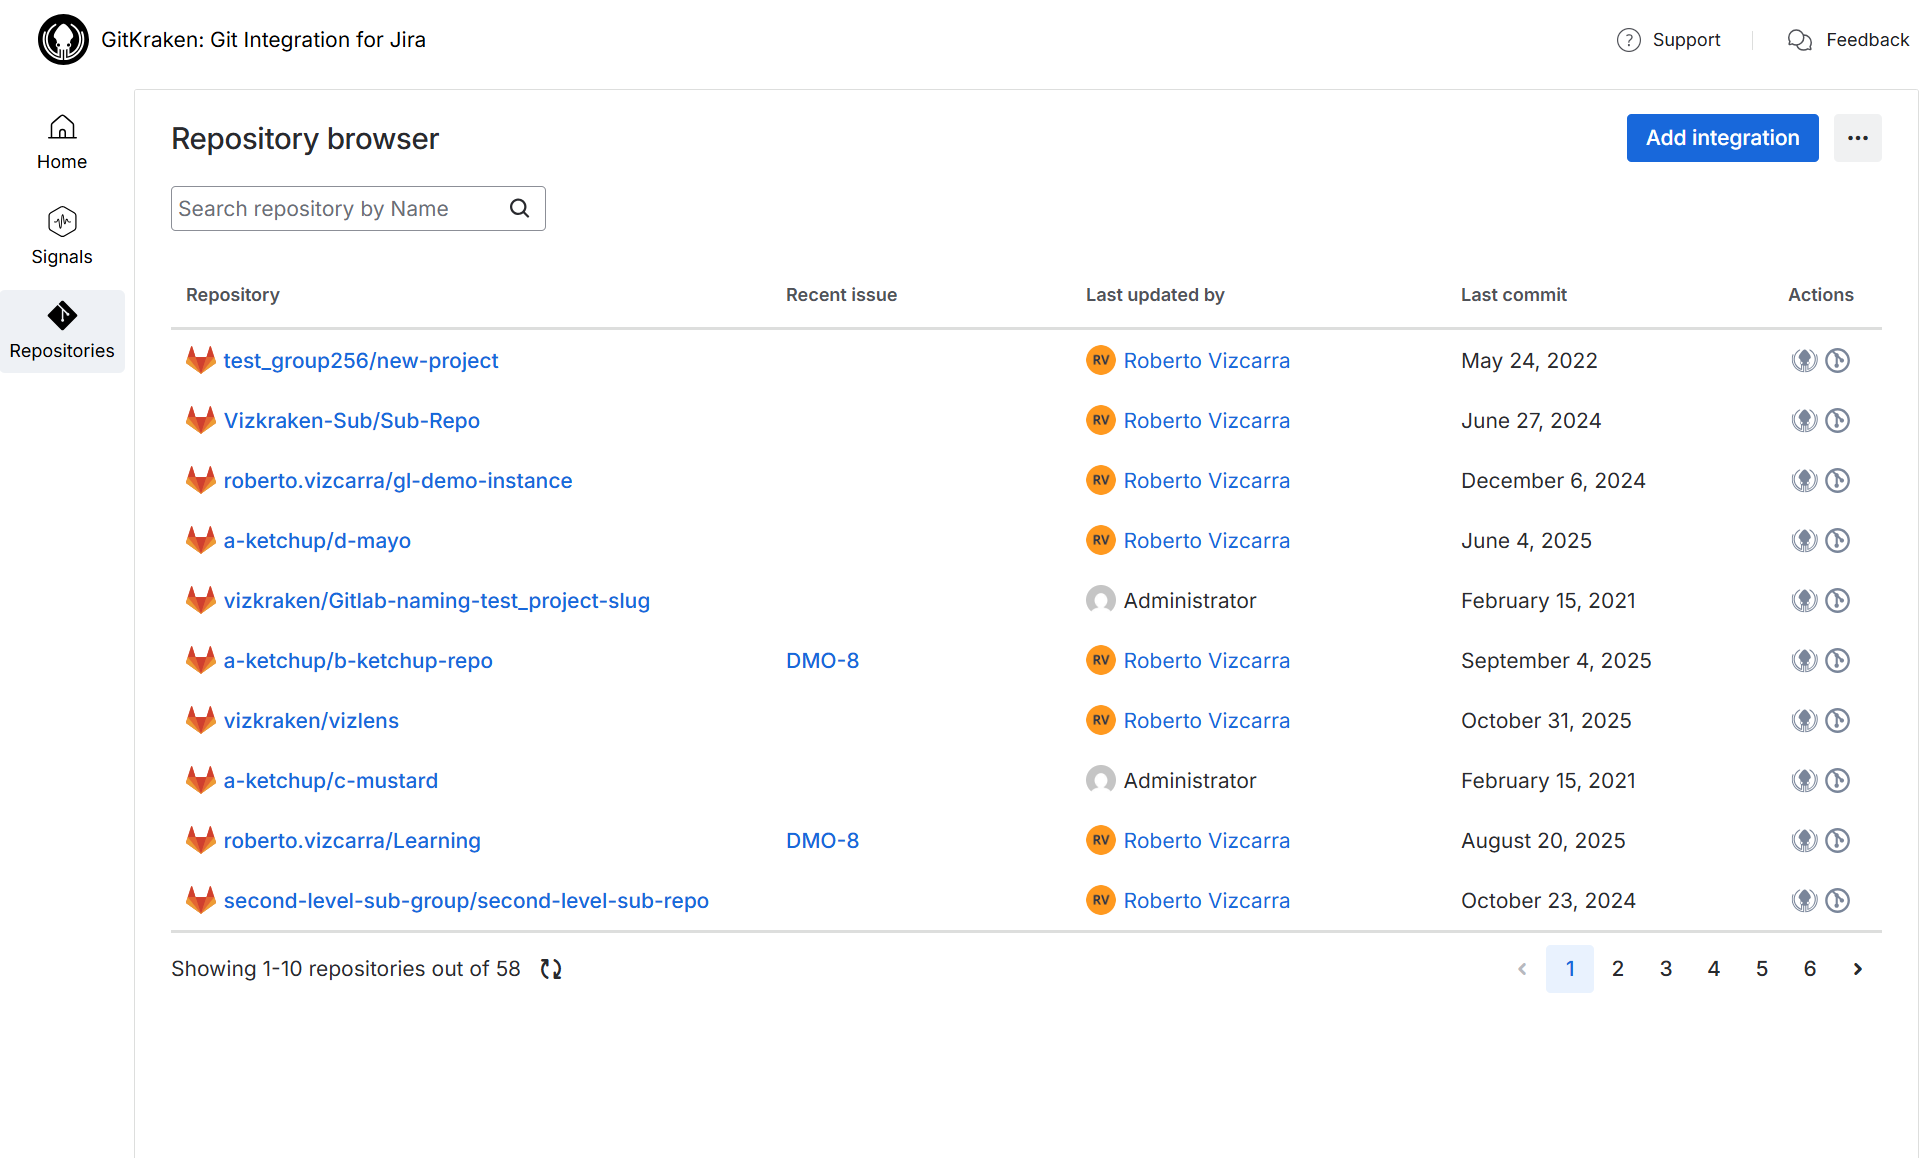1931x1158 pixels.
Task: Select the Repositories sidebar tab
Action: point(62,331)
